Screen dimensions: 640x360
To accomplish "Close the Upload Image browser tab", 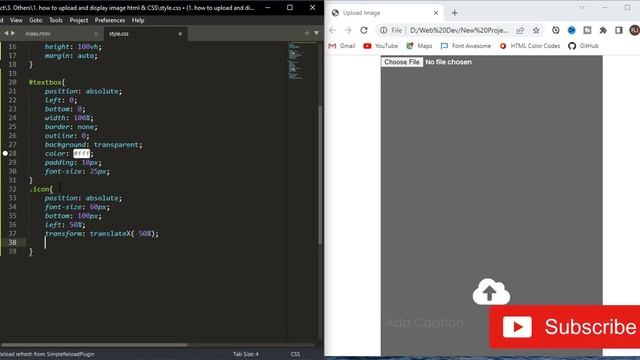I will point(436,13).
